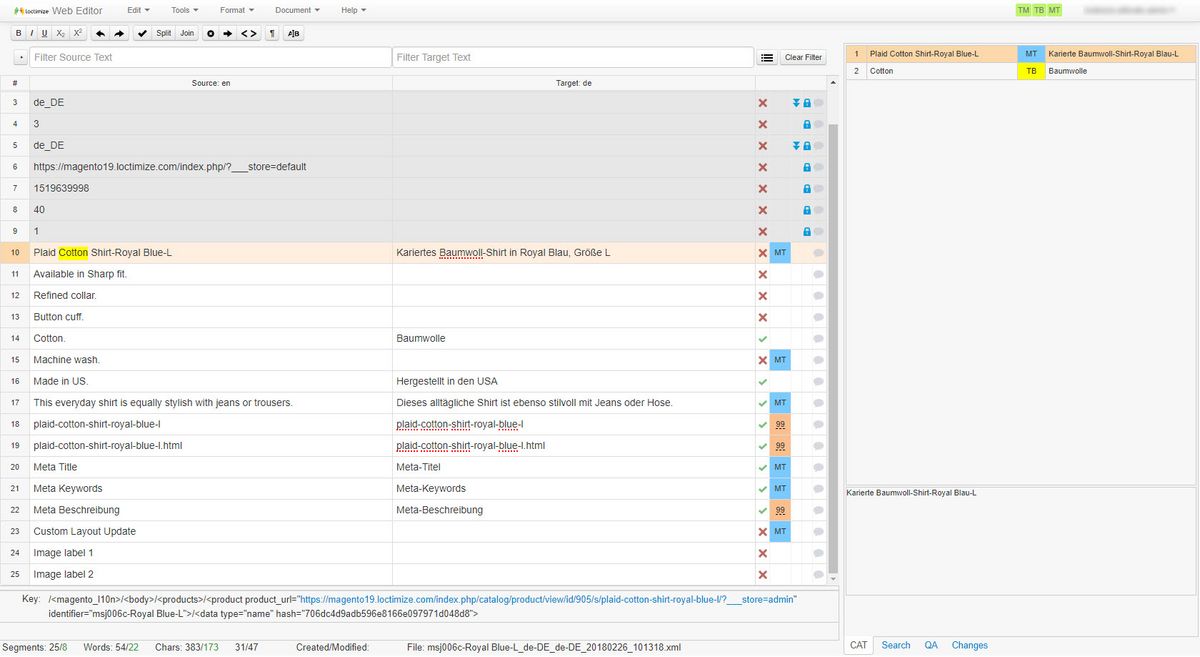Open the Edit dropdown menu
The height and width of the screenshot is (657, 1200).
coord(138,10)
